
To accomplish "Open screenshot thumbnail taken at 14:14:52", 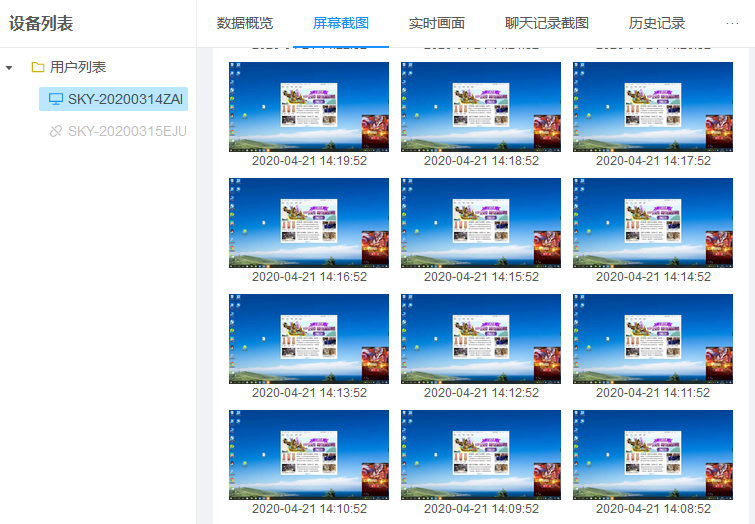I will tap(652, 223).
